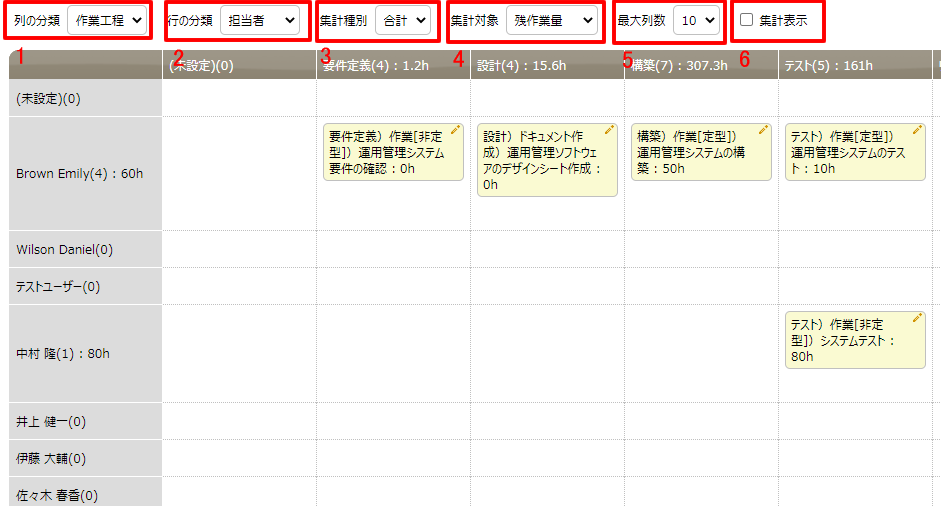Open the 列の分類 dropdown showing 作業工程
Image resolution: width=941 pixels, height=506 pixels.
click(x=107, y=20)
